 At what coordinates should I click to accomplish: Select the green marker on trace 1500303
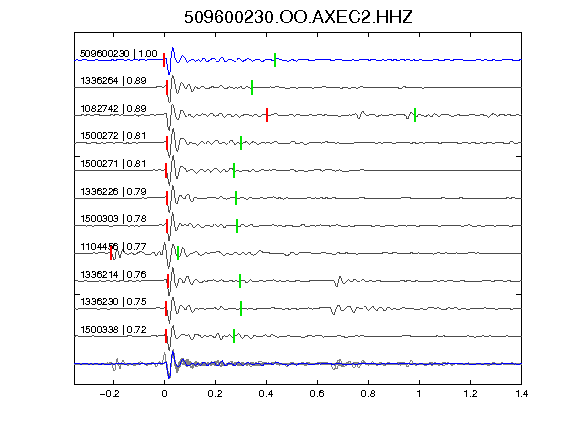tap(237, 226)
